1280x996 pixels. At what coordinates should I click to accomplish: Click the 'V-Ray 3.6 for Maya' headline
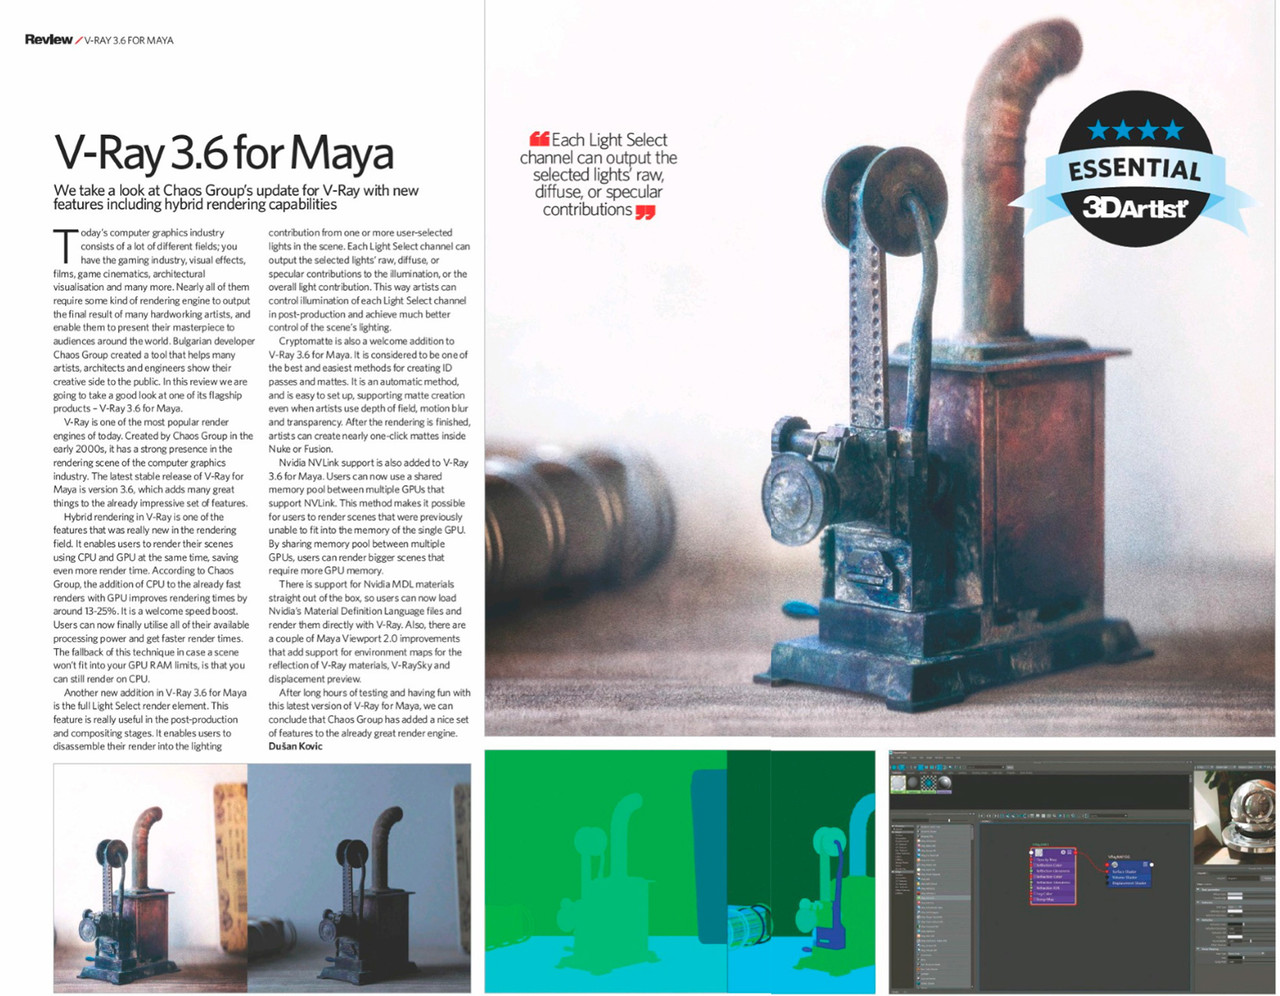tap(224, 153)
